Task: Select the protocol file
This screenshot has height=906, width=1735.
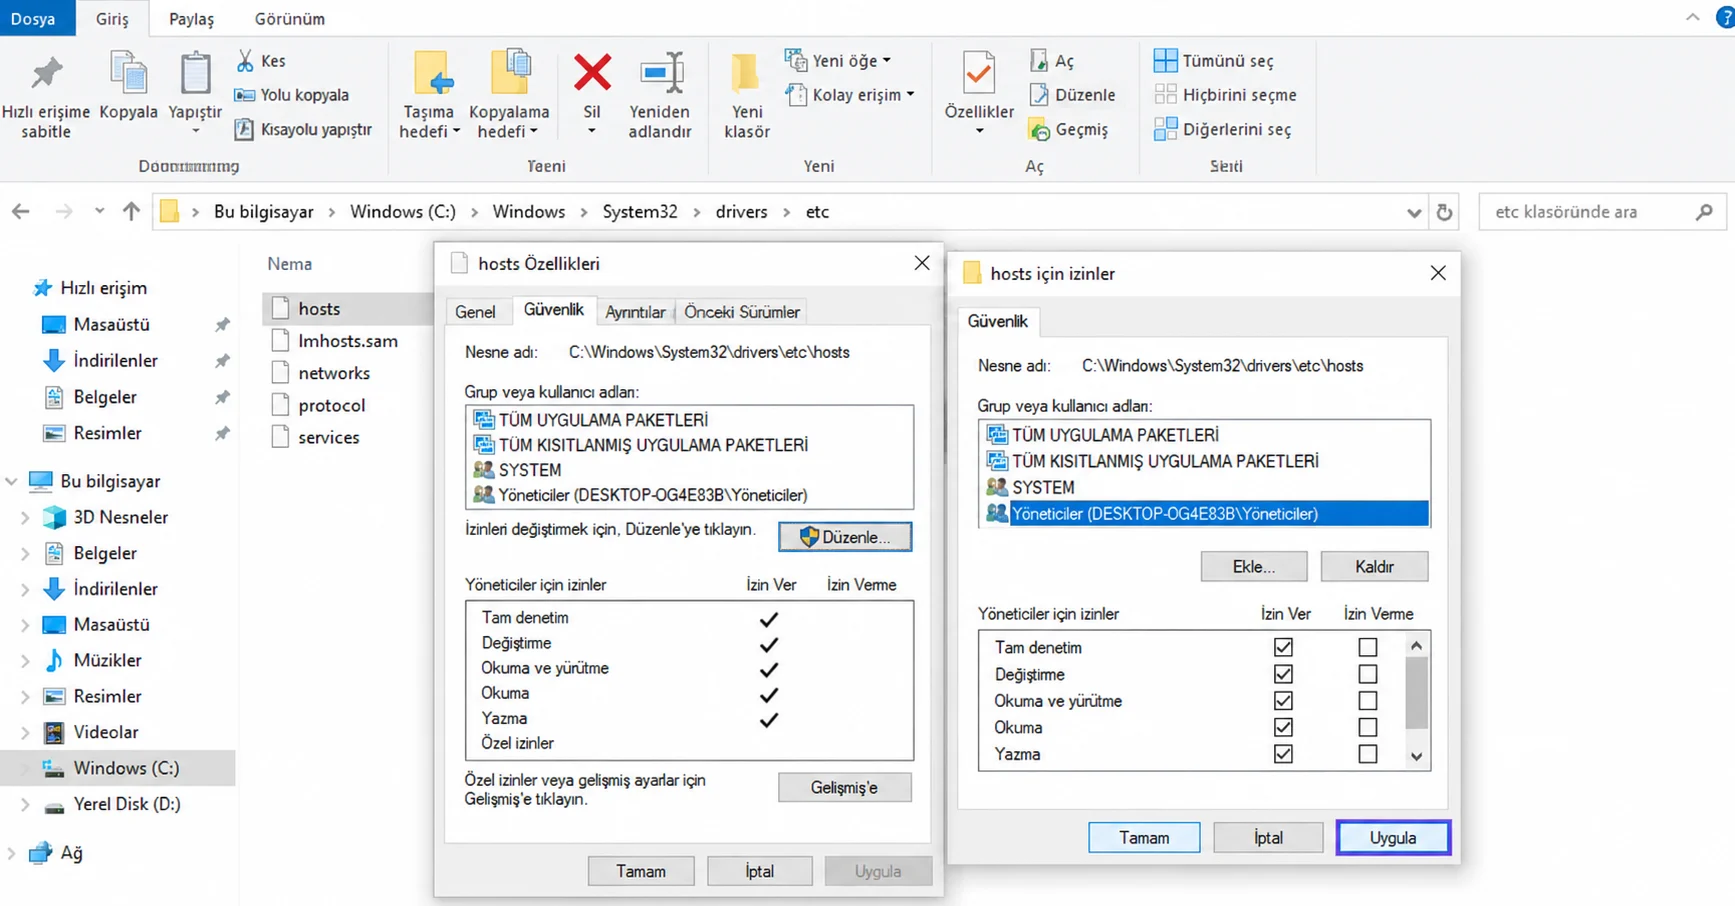Action: tap(319, 405)
